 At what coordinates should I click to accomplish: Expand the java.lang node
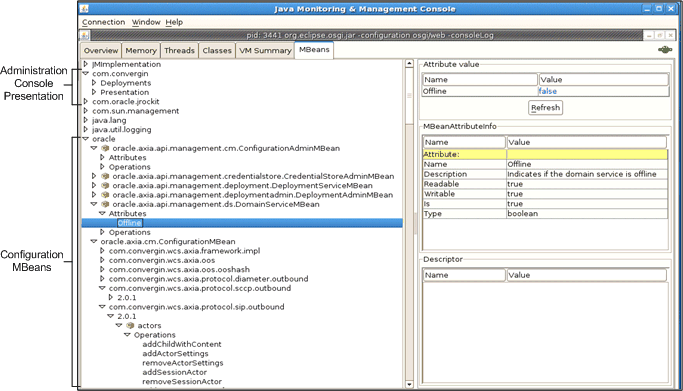click(86, 120)
